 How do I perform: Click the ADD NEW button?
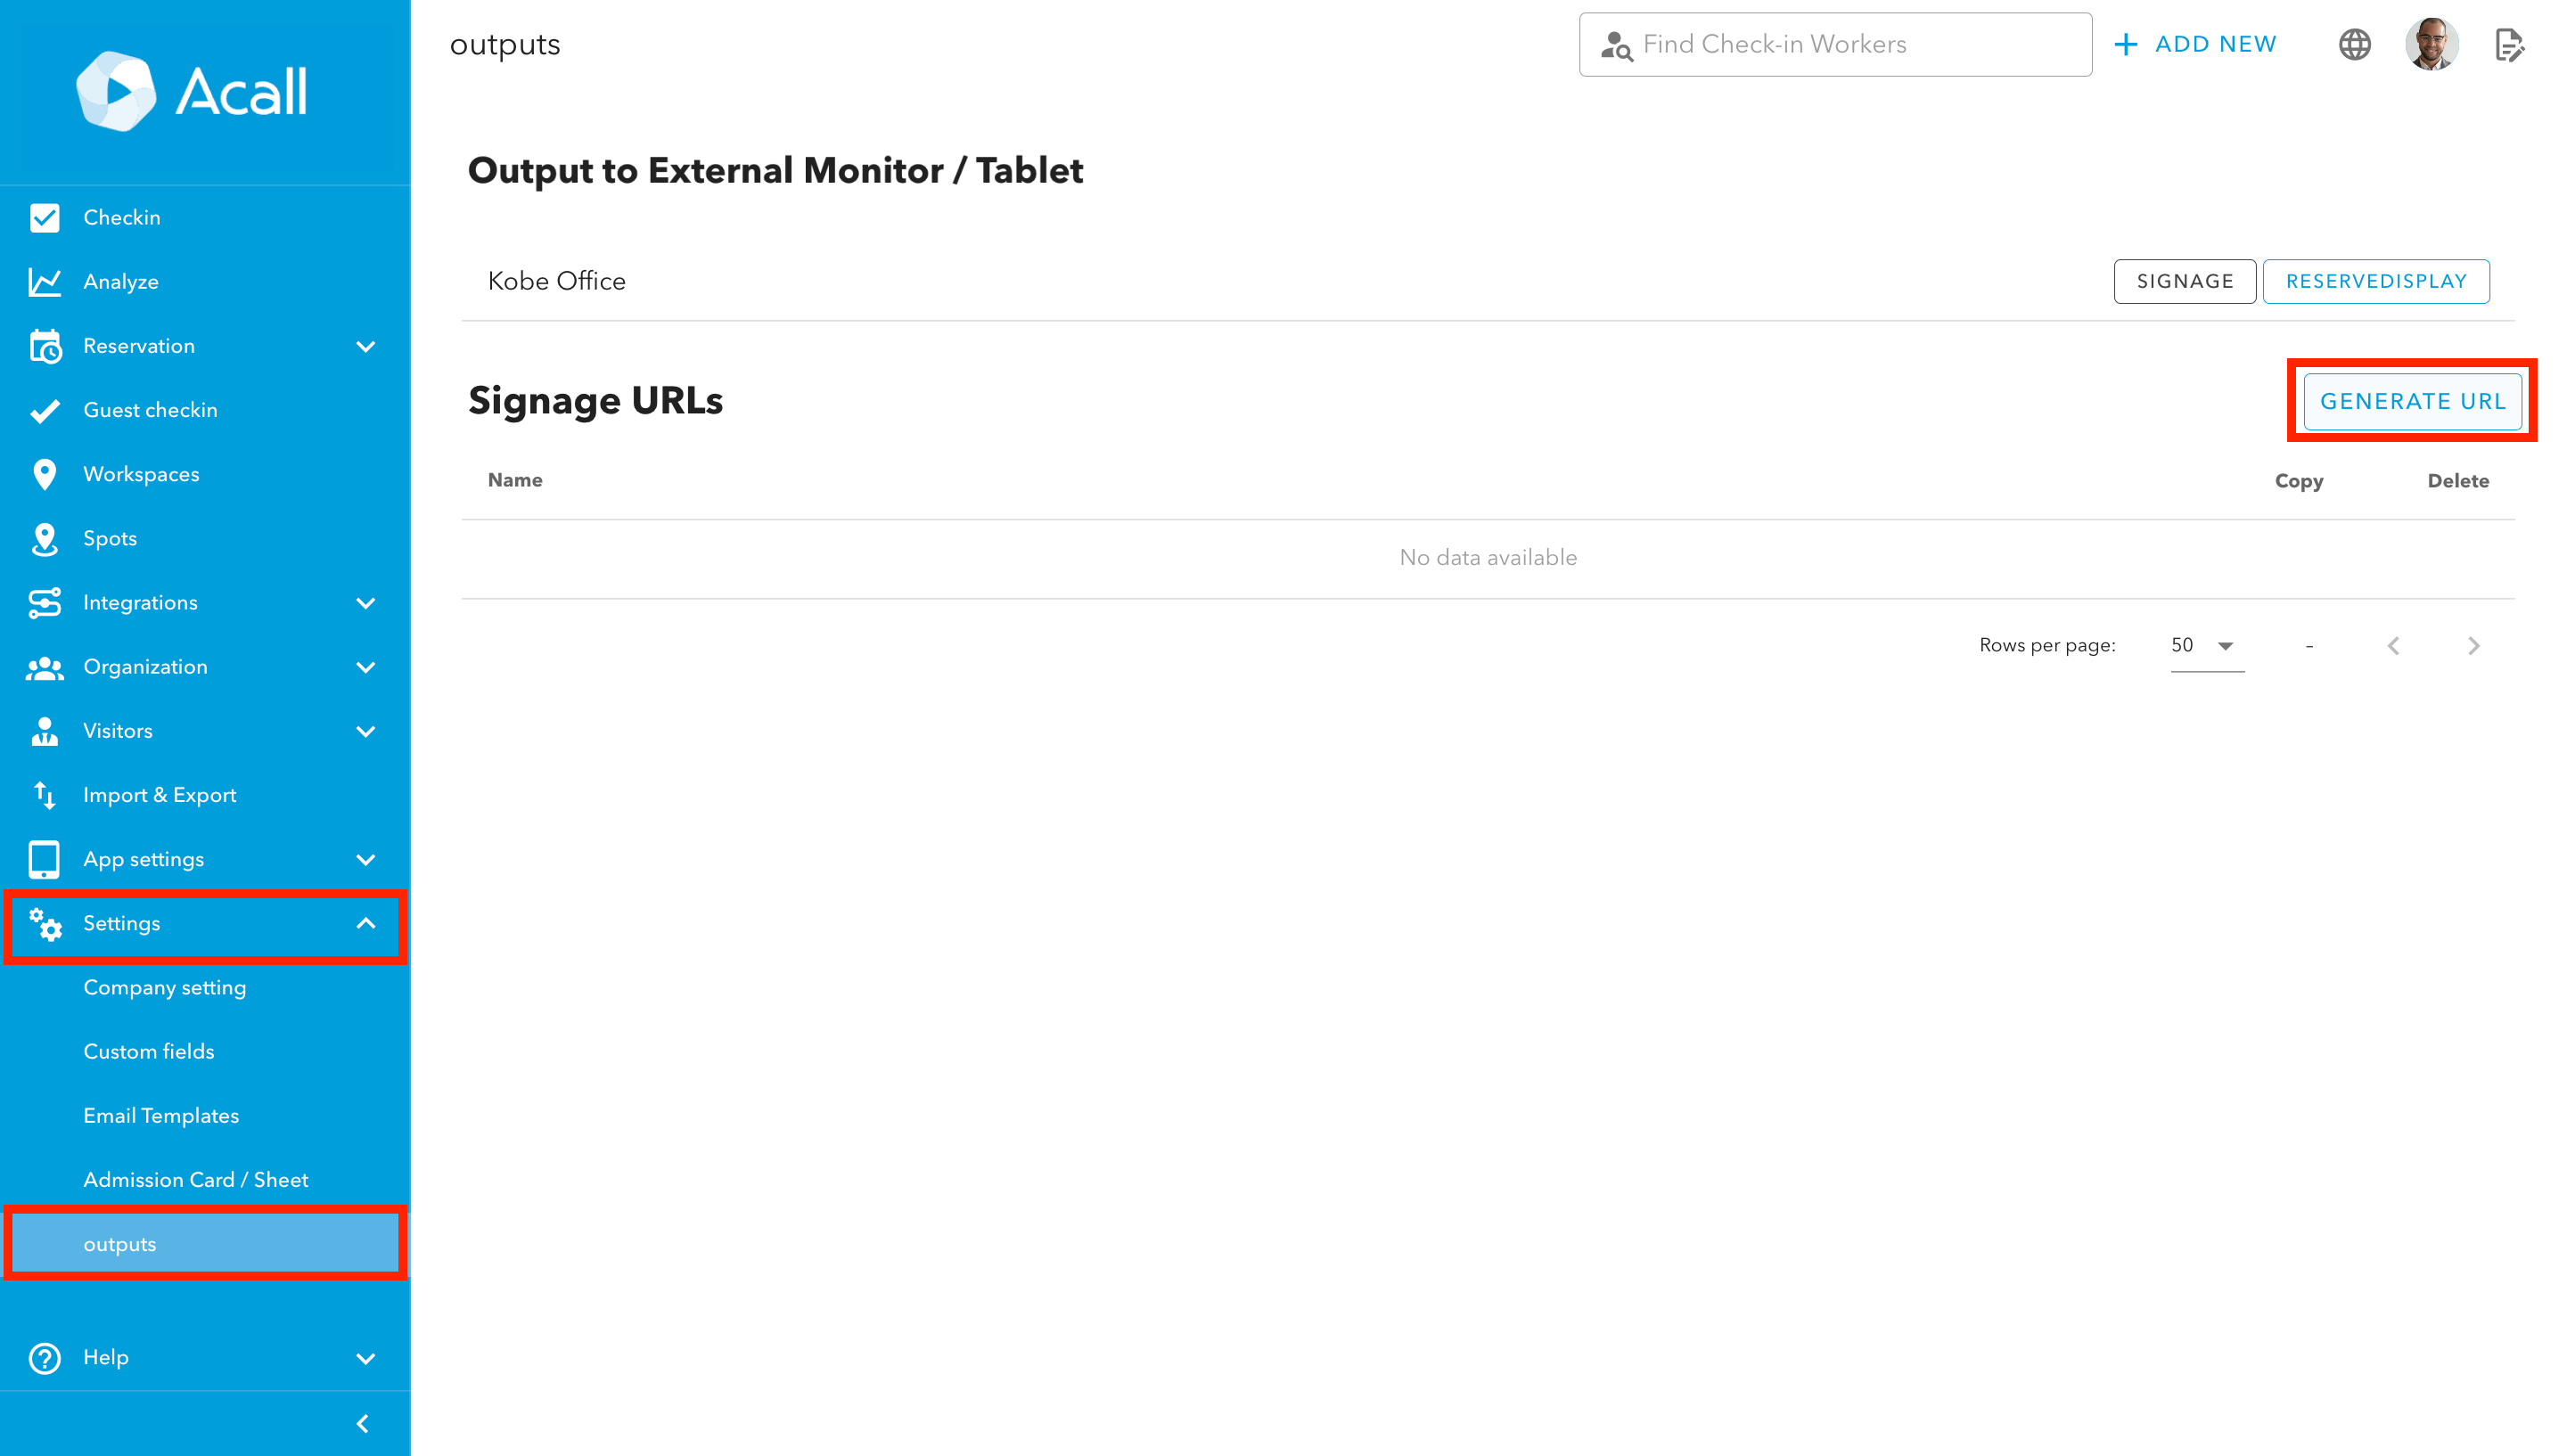2195,45
